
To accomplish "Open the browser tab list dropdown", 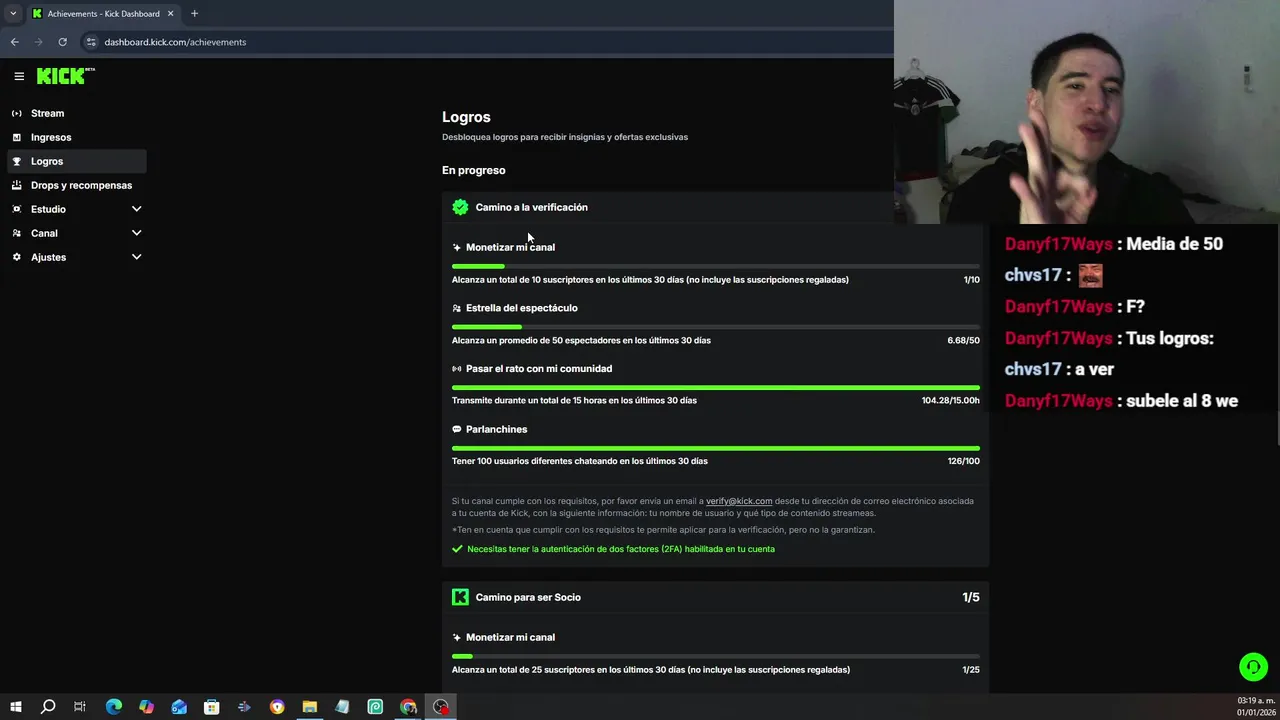I will tap(13, 14).
